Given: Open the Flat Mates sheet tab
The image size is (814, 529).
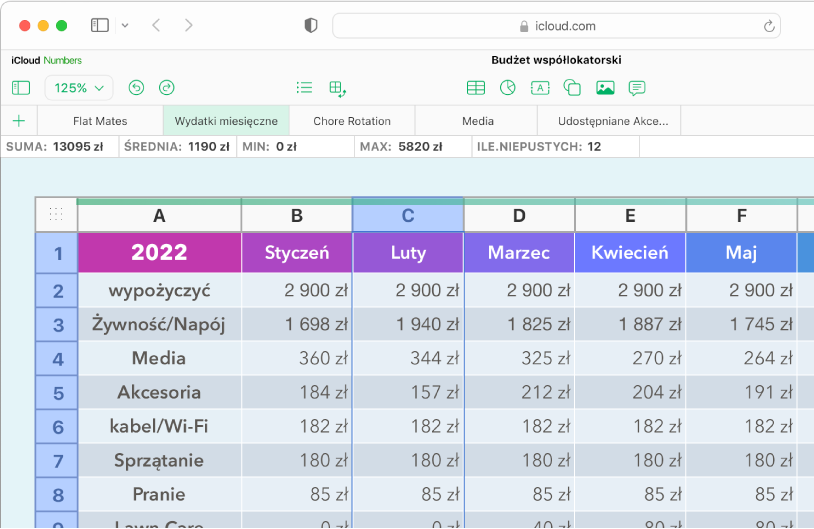Looking at the screenshot, I should coord(100,121).
